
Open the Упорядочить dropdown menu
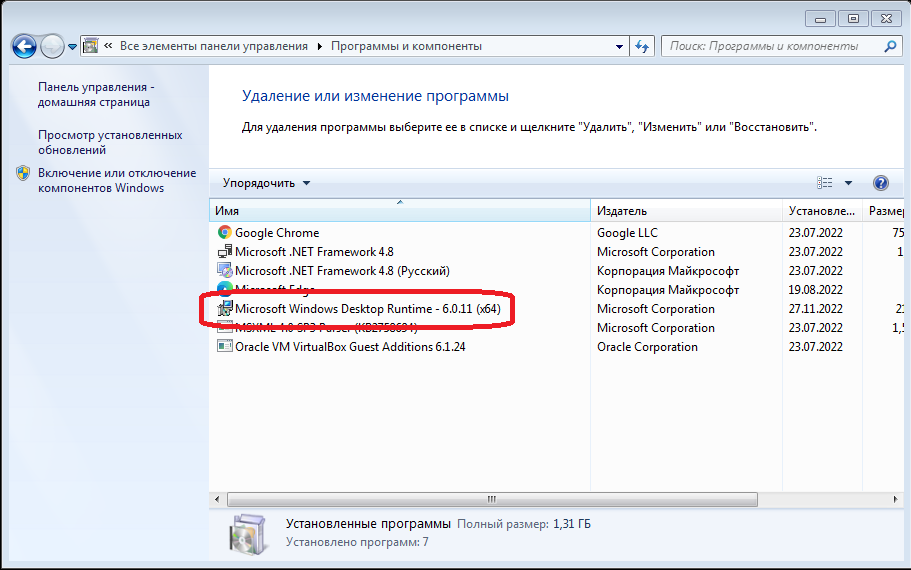266,183
